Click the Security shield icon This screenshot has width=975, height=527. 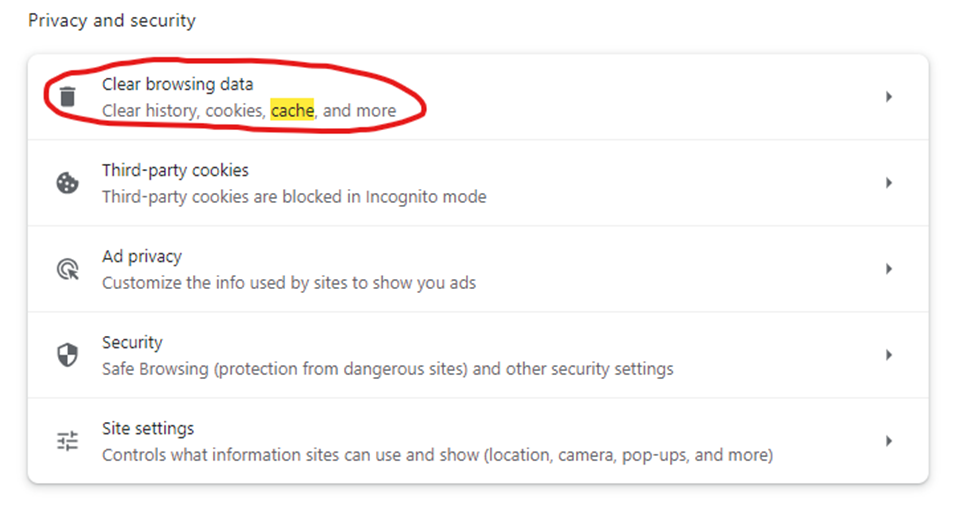coord(67,355)
